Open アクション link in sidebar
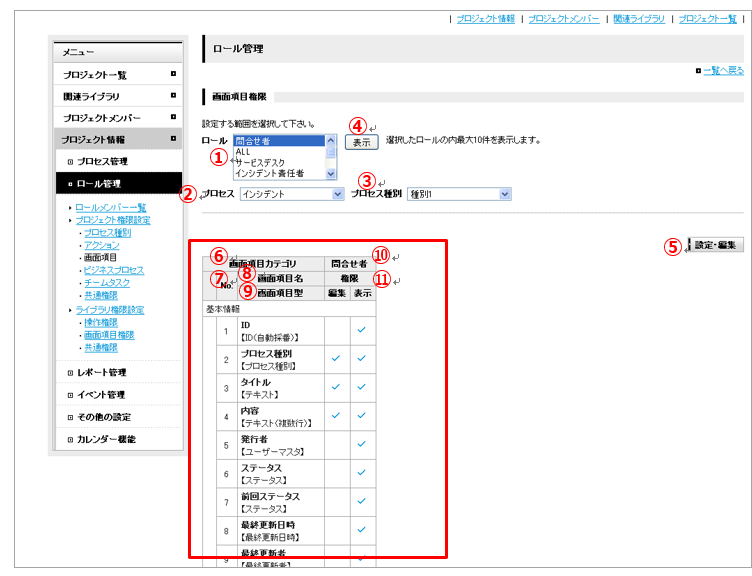Viewport: 752px width, 576px height. click(x=102, y=245)
